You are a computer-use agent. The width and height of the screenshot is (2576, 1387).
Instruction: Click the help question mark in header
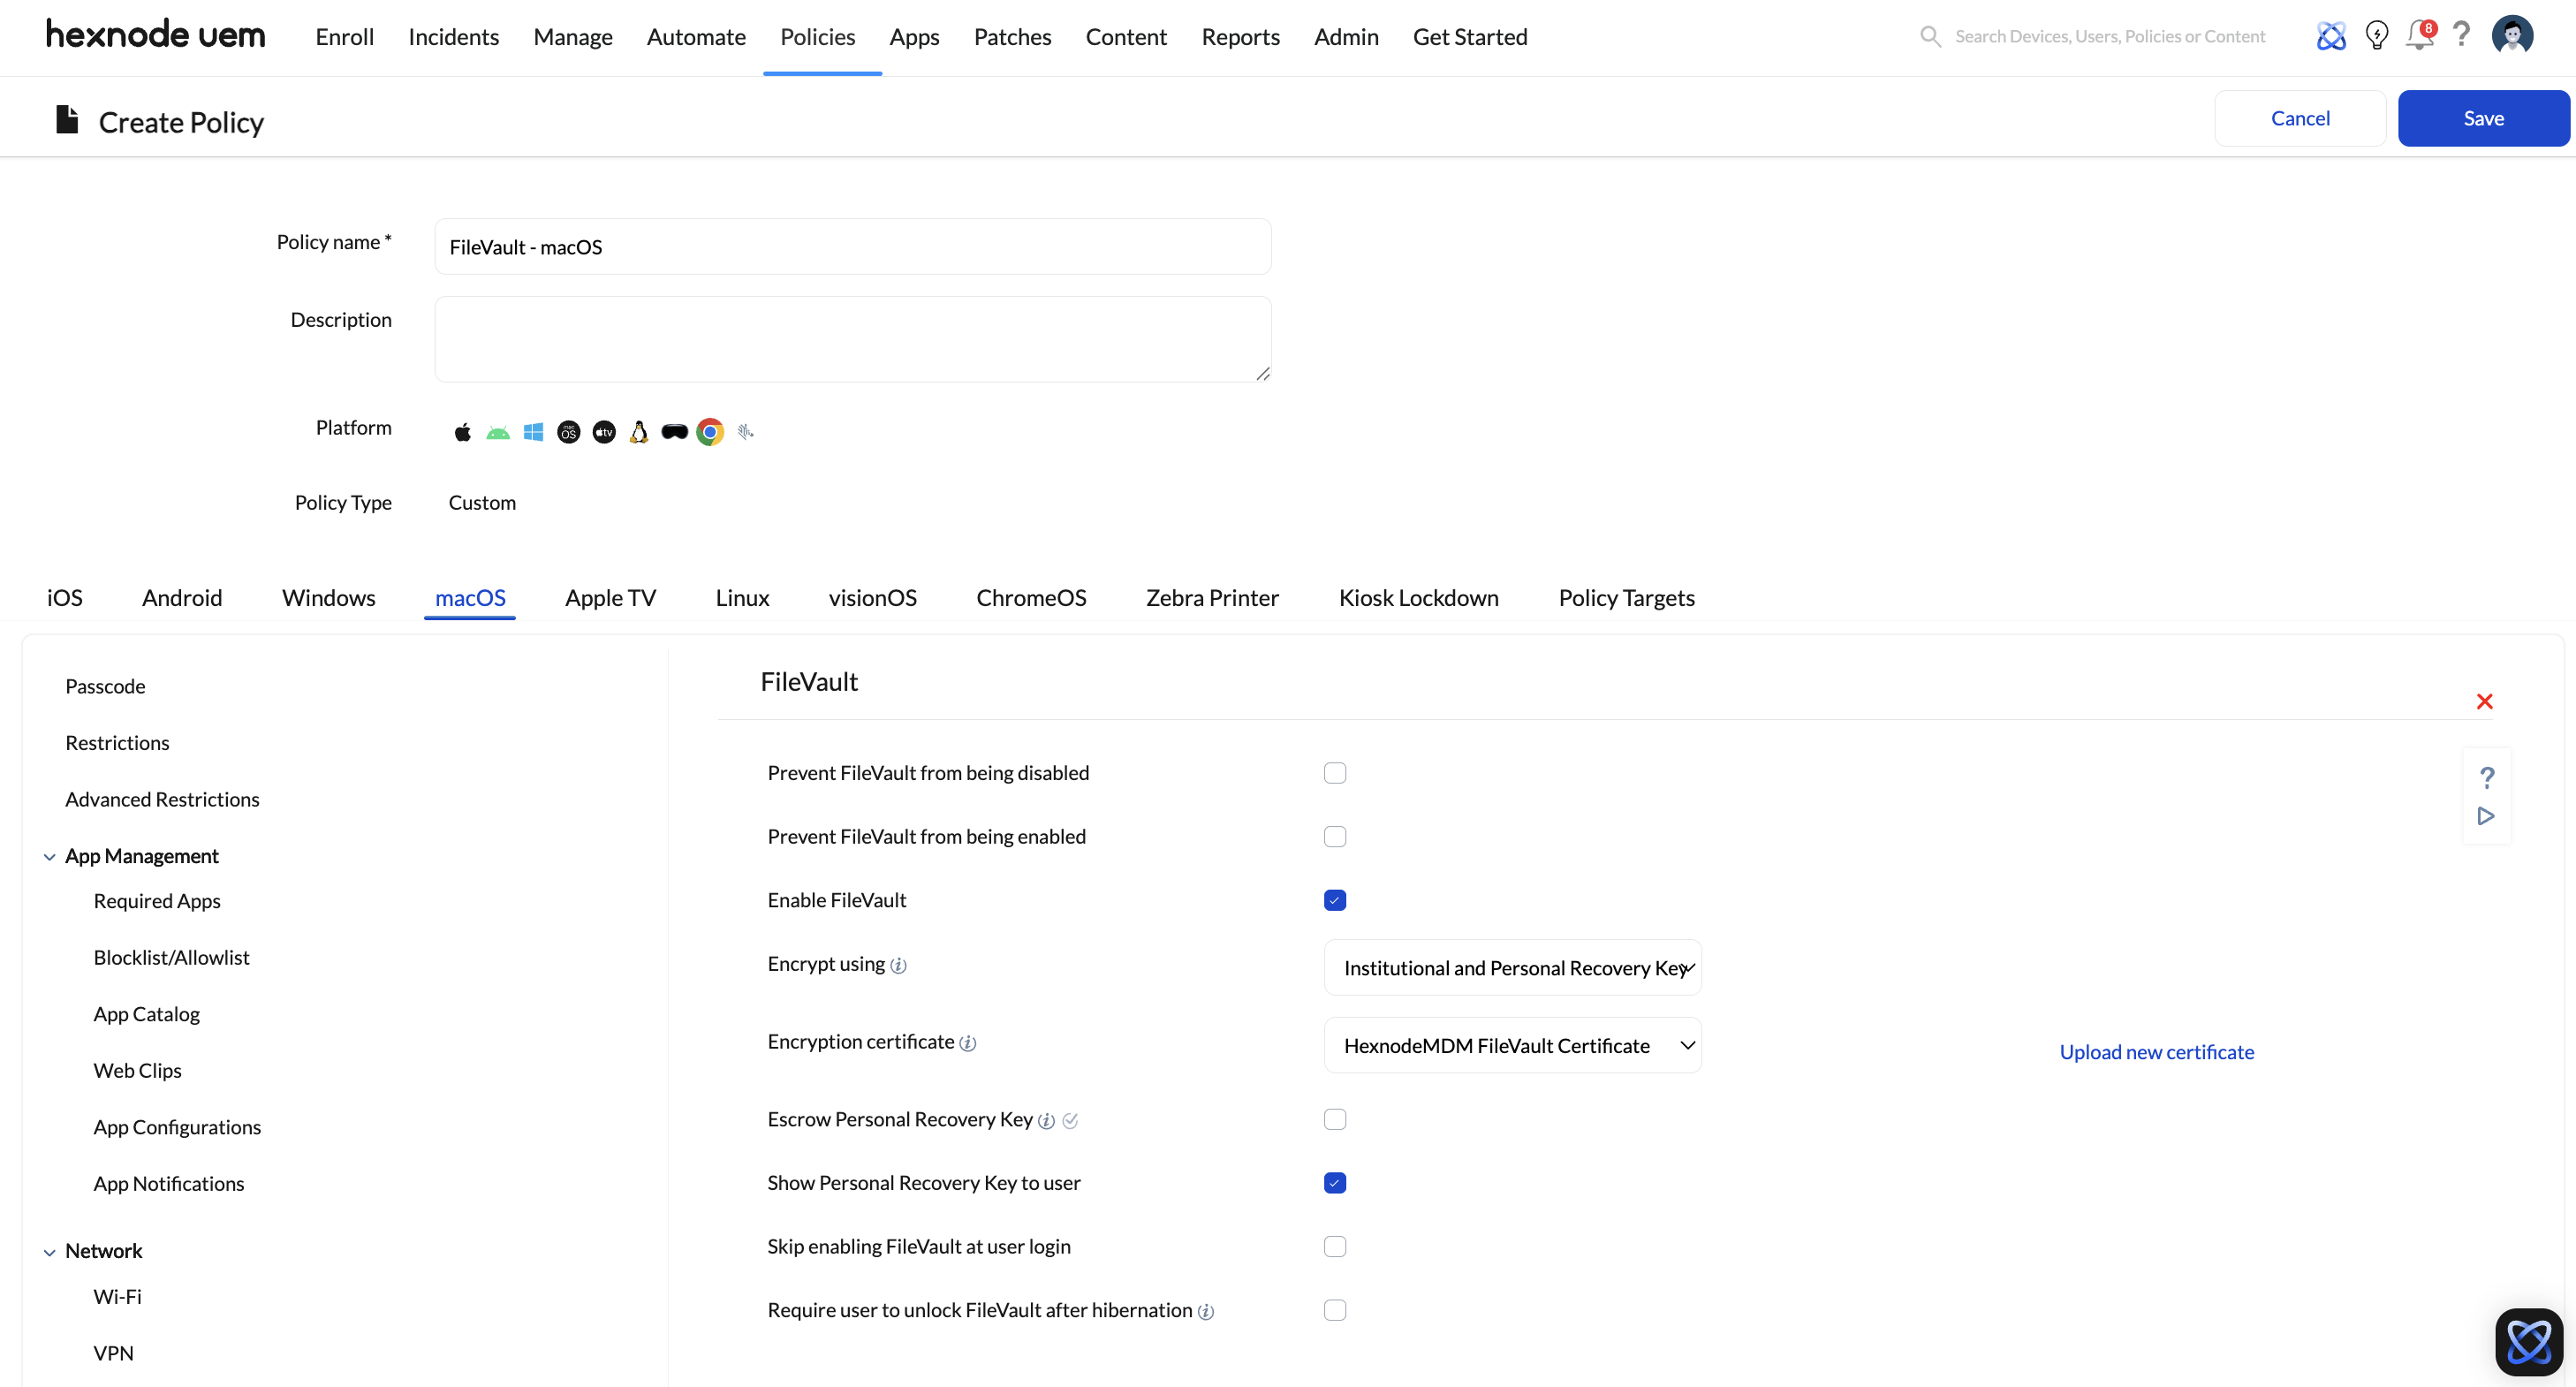tap(2462, 34)
